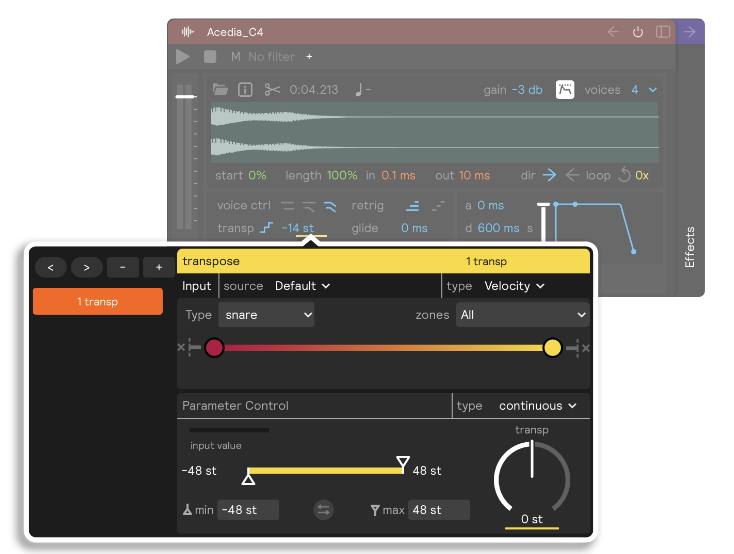Click the red left range handle

point(214,347)
